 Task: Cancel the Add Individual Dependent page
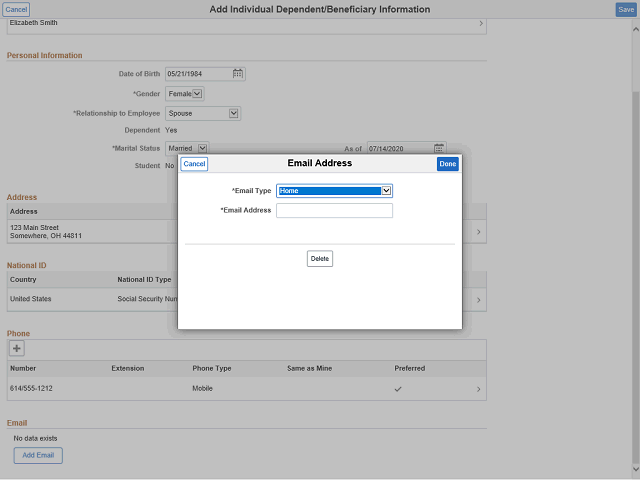pyautogui.click(x=16, y=10)
